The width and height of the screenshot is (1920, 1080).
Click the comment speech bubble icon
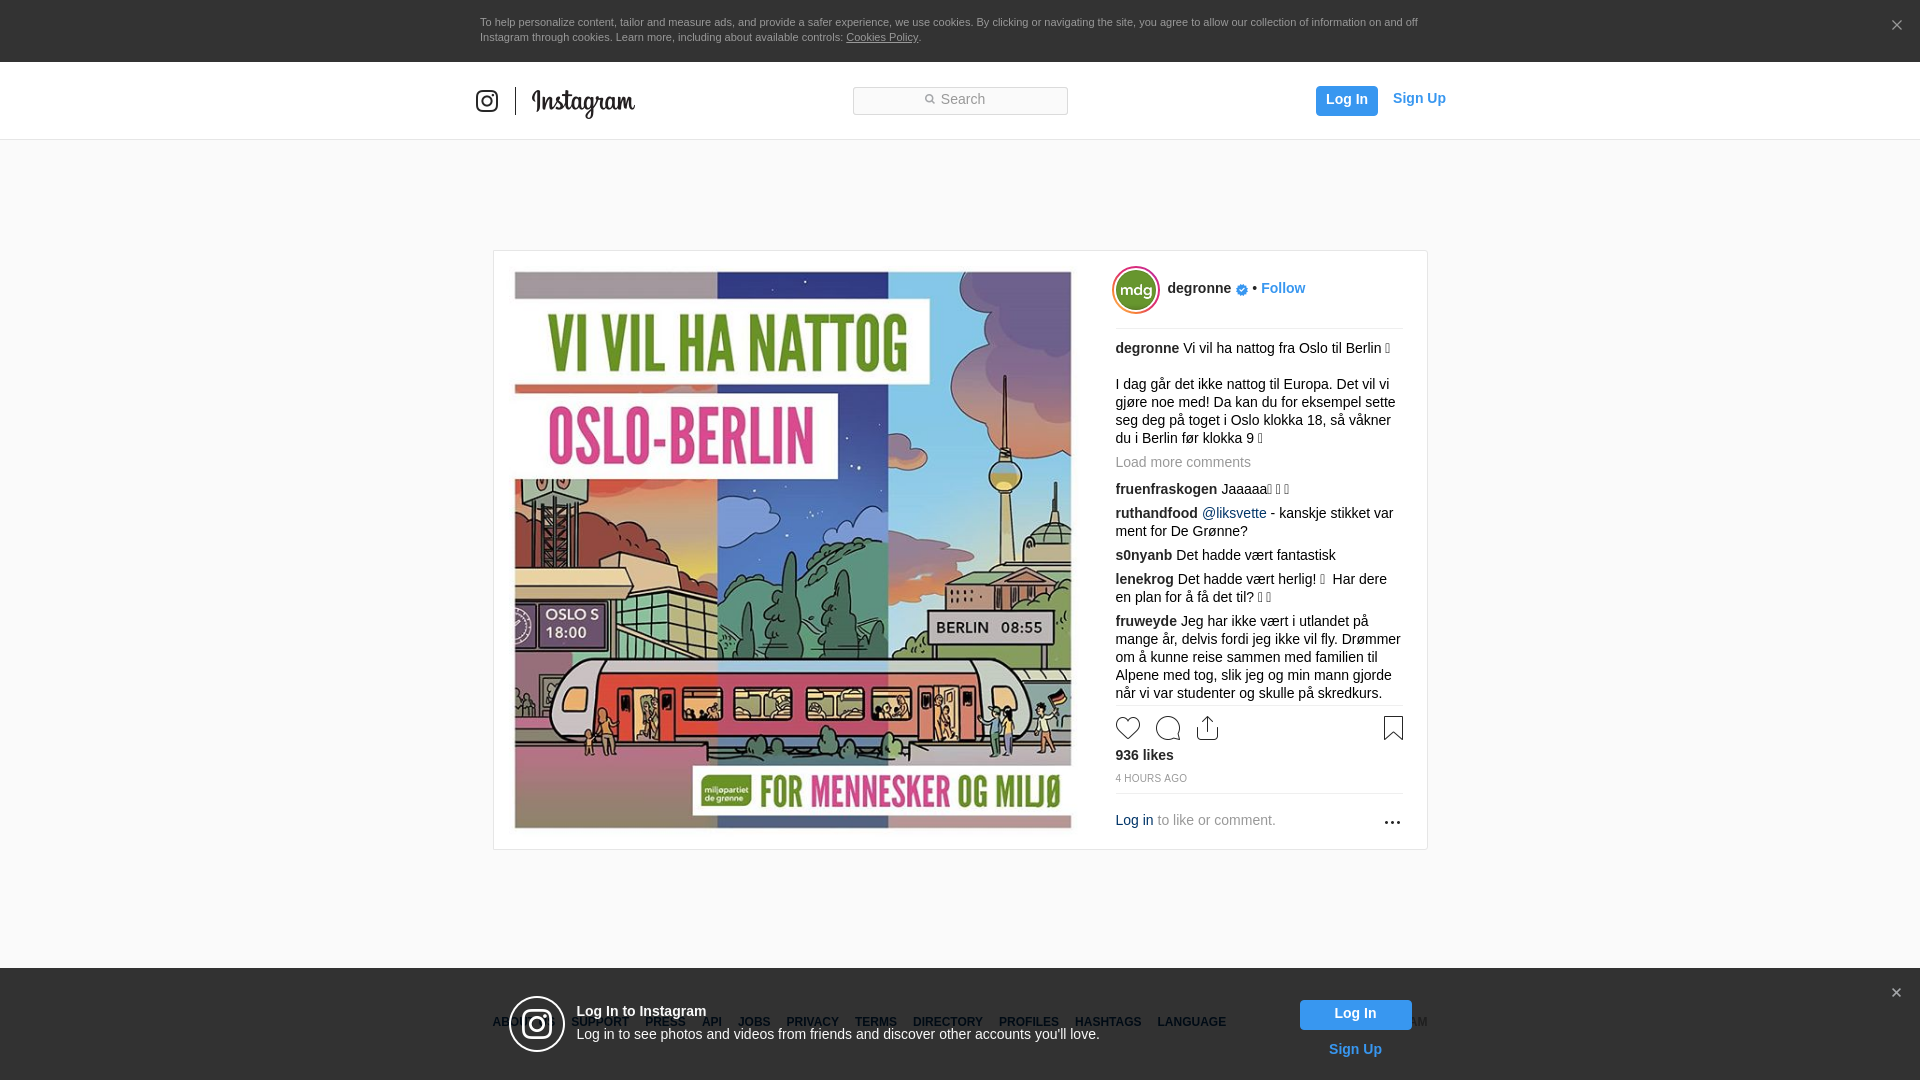pyautogui.click(x=1167, y=728)
